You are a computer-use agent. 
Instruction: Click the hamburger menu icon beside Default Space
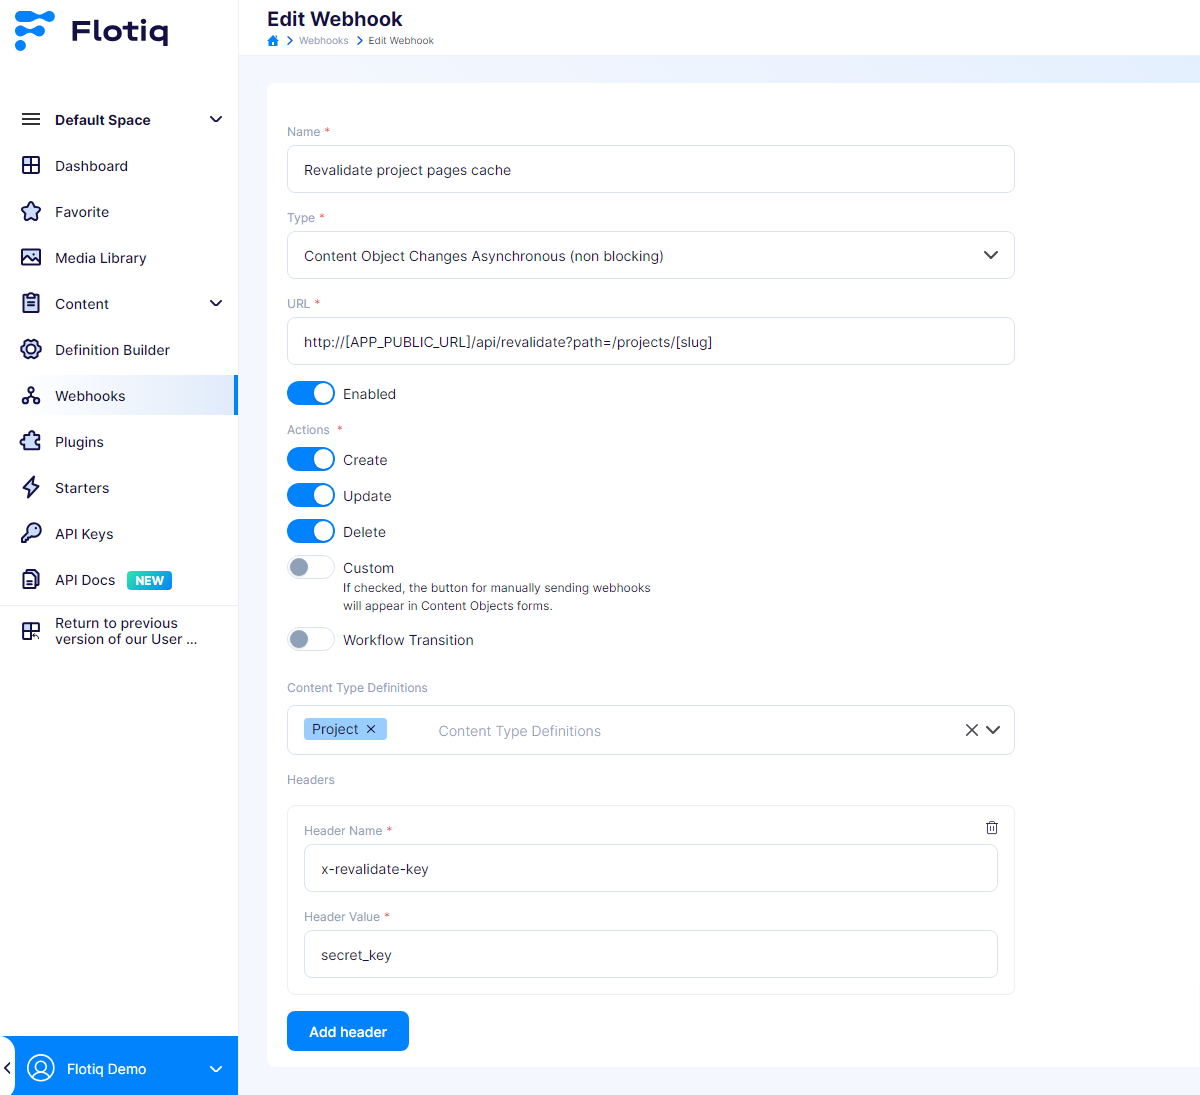coord(31,119)
